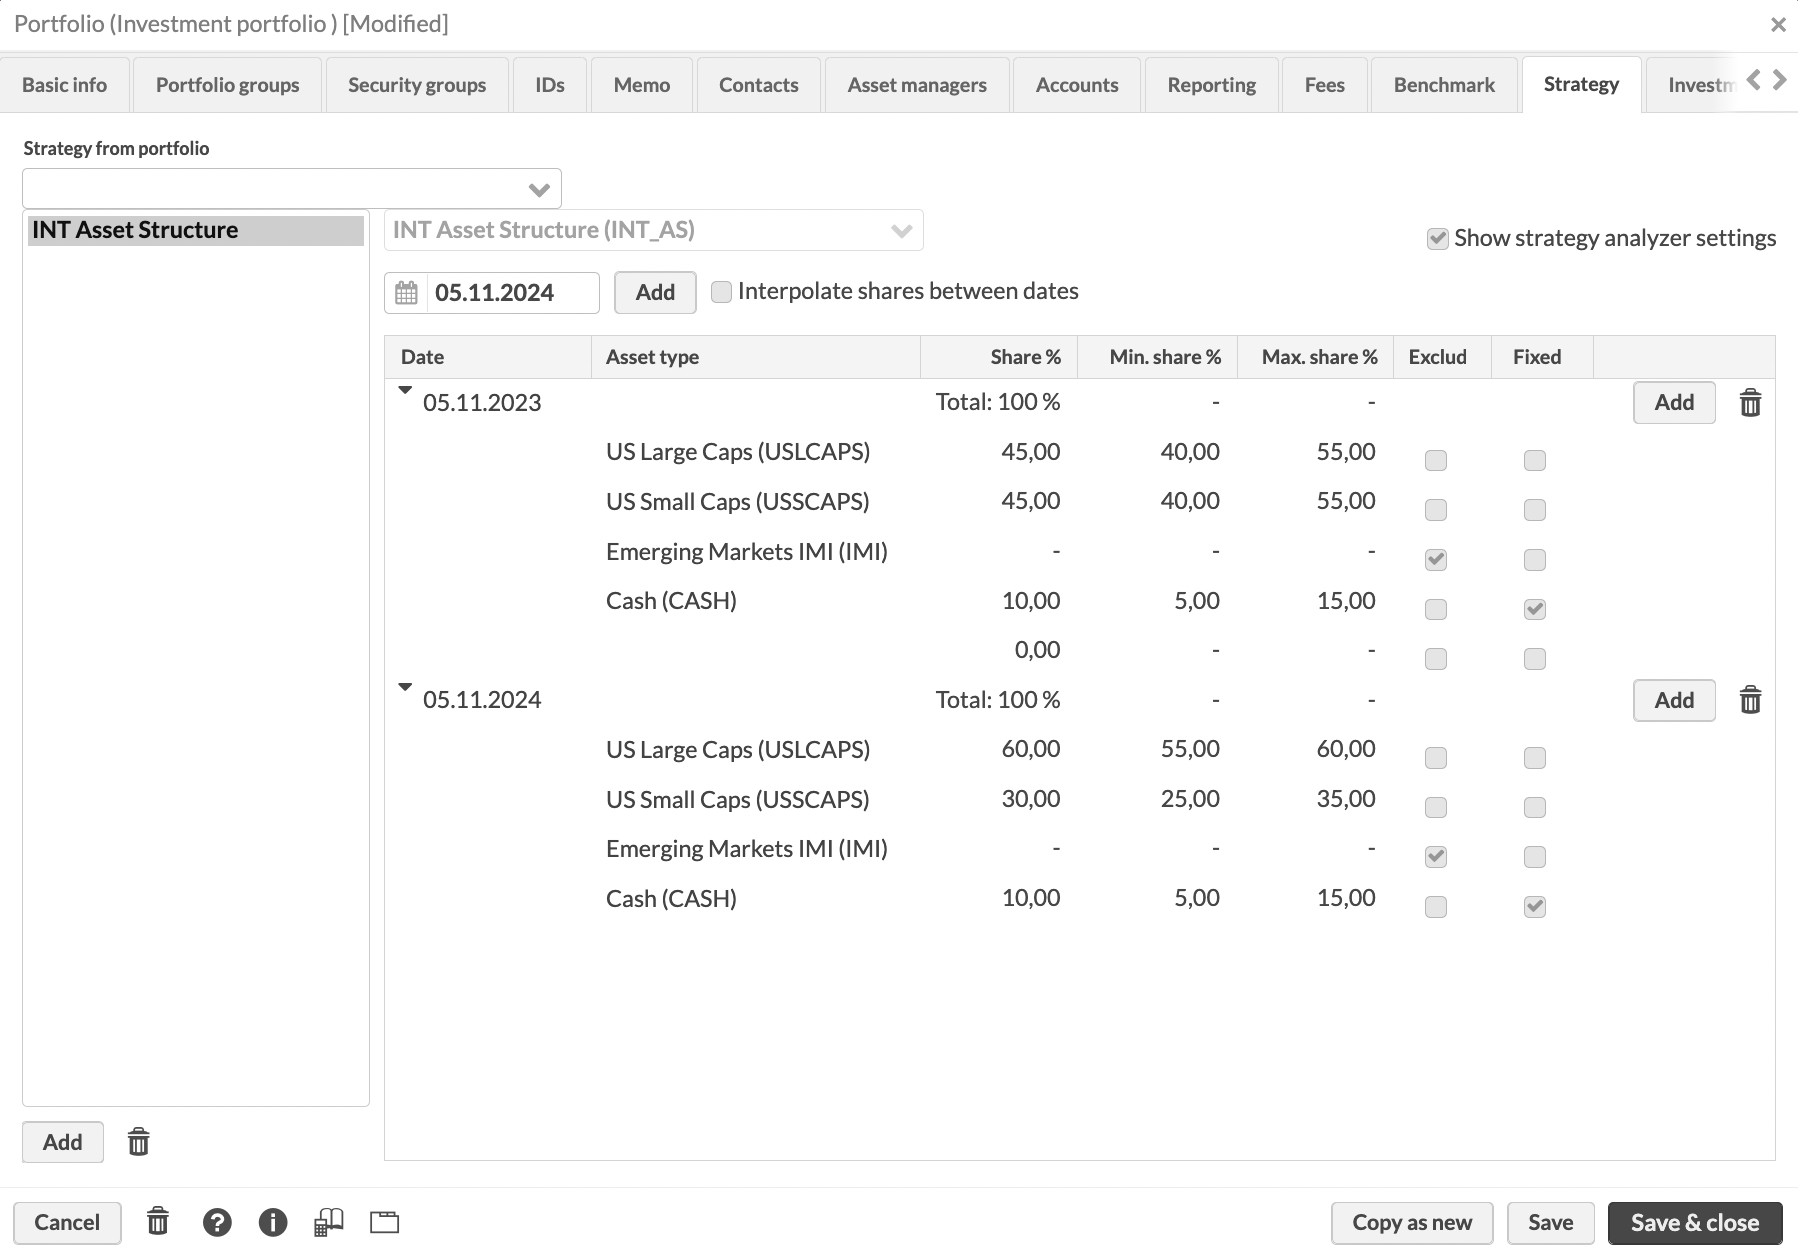Click 2024 US Large Caps max share 60,00

1346,749
